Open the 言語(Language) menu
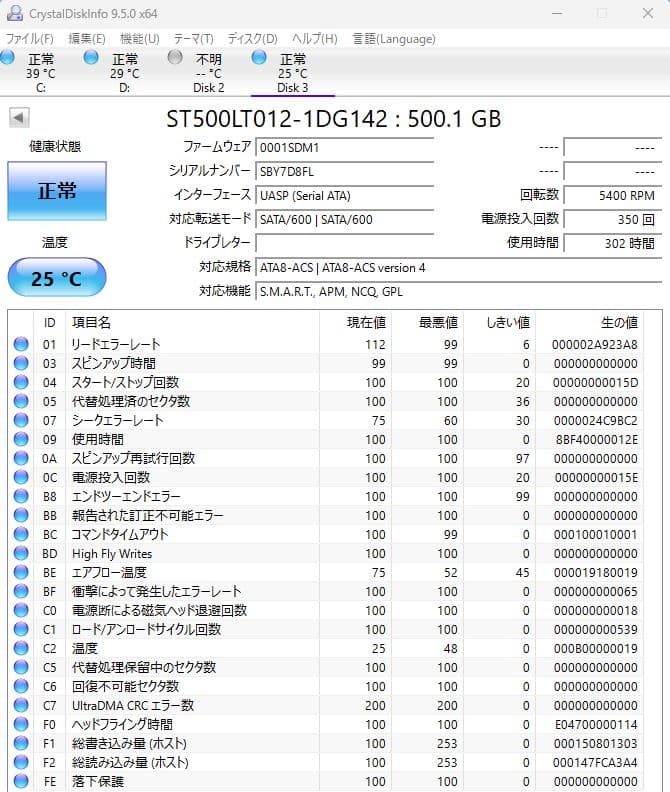Viewport: 670px width, 792px height. tap(394, 39)
